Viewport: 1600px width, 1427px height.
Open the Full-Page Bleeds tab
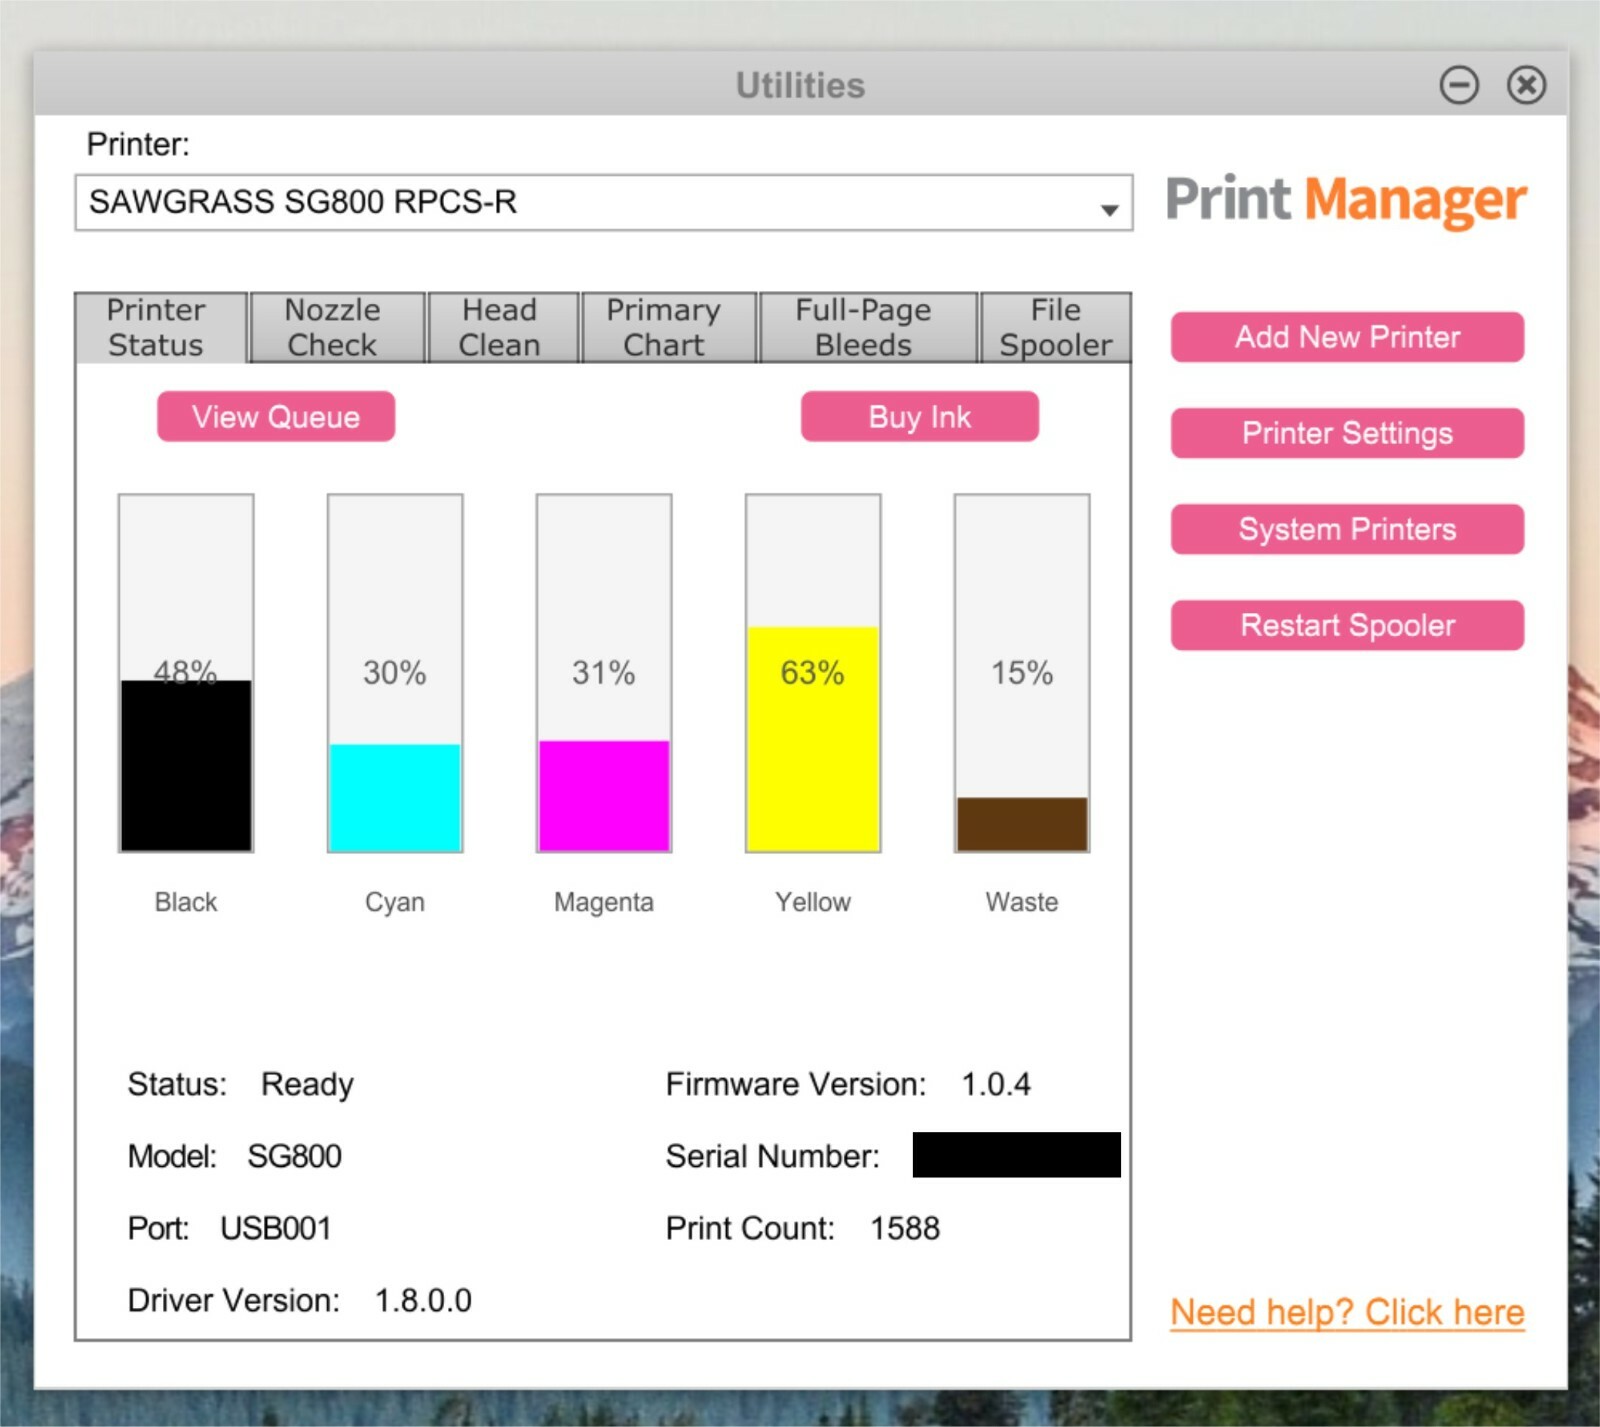pyautogui.click(x=868, y=327)
